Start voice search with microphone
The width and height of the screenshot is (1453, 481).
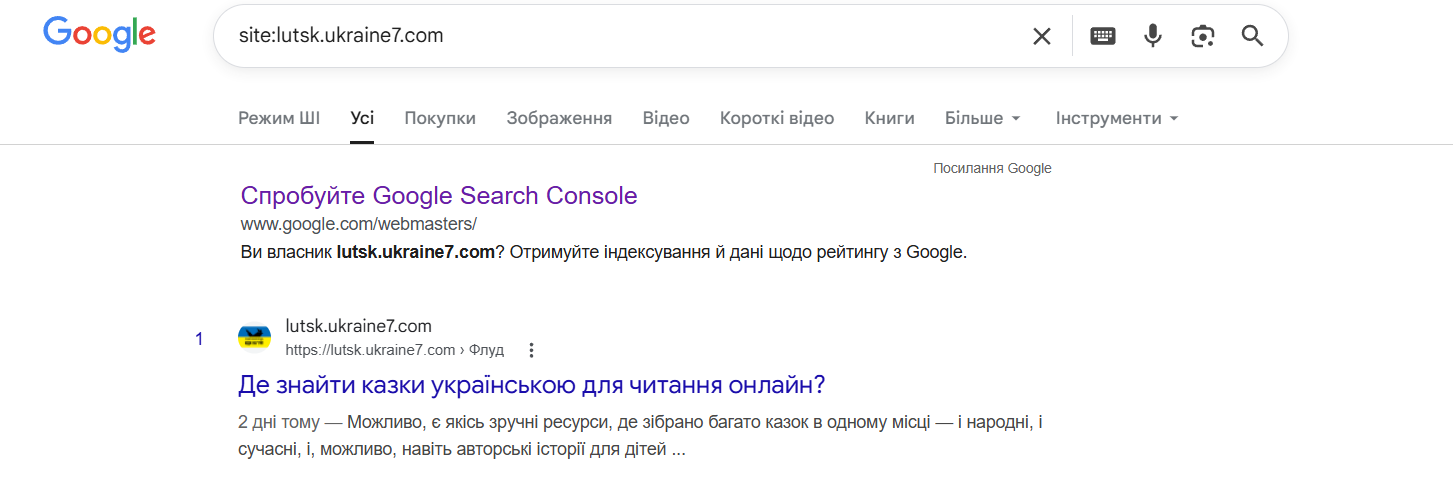pos(1153,36)
